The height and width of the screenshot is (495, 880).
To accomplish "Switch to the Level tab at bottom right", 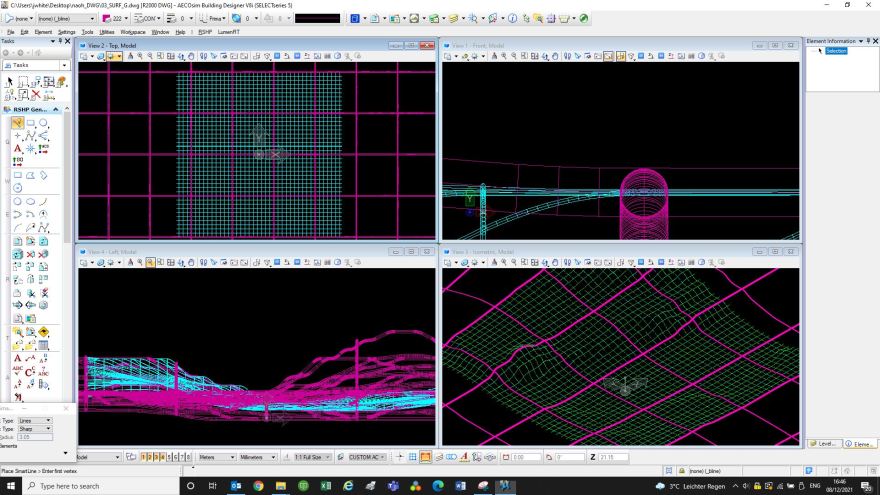I will point(823,443).
